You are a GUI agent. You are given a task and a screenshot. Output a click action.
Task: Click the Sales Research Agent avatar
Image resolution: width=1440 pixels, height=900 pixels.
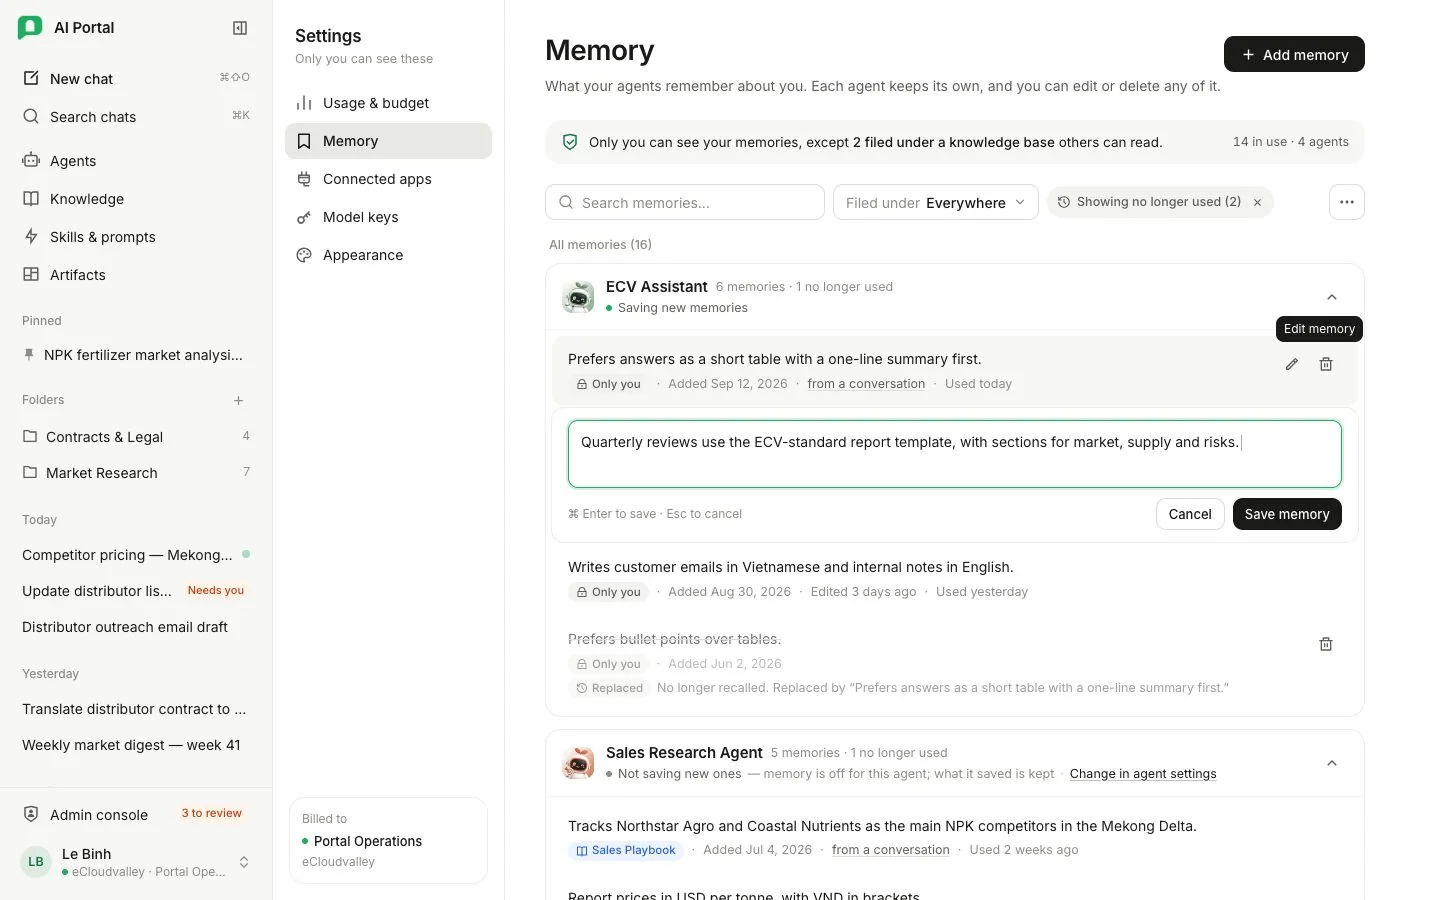[578, 763]
